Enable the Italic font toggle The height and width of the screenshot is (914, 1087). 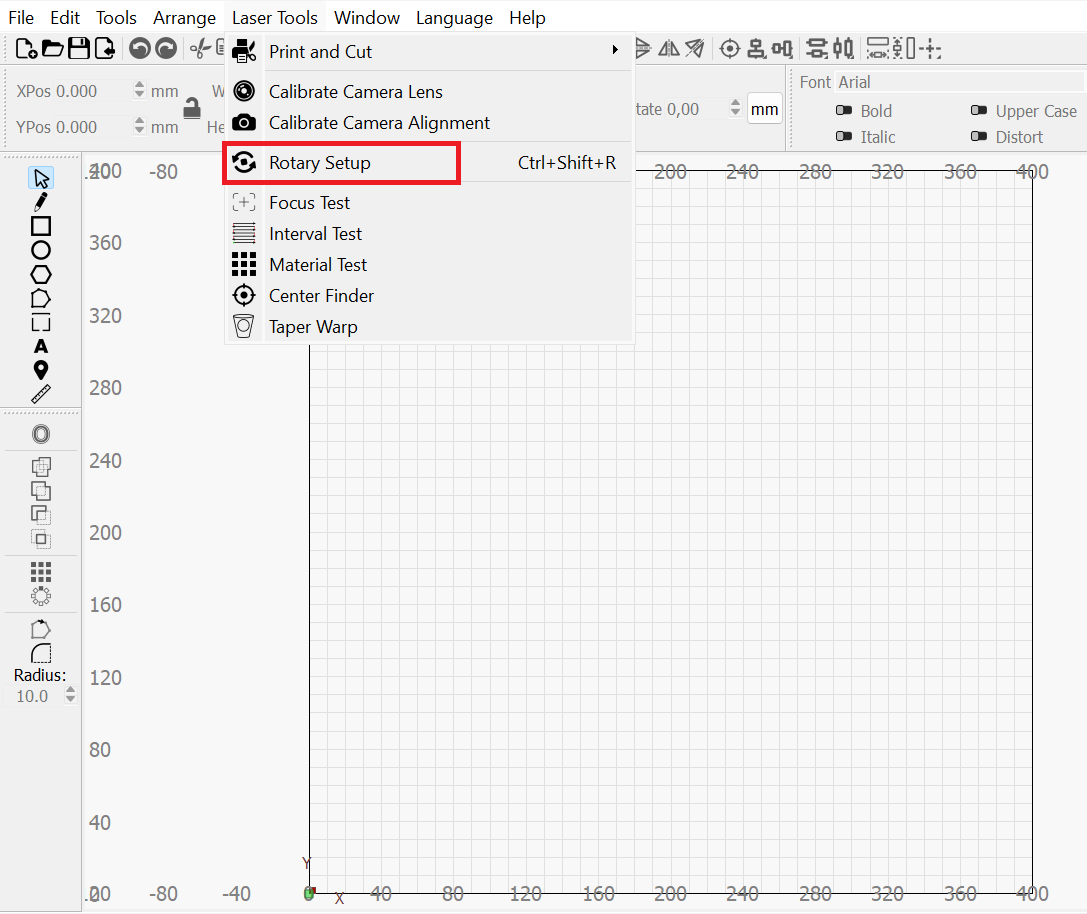[844, 137]
